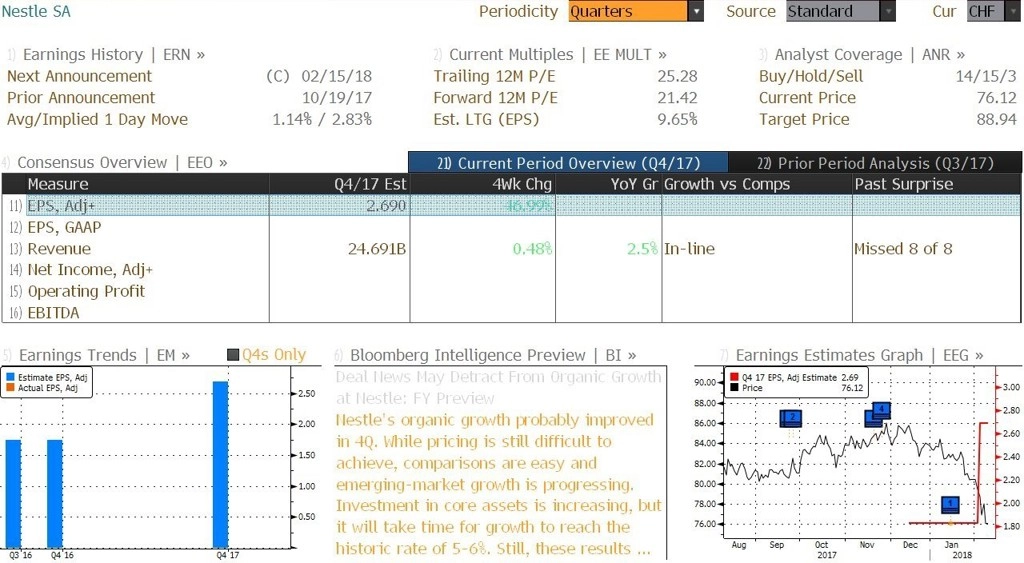Click Prior Announcement date 10/19/17
Image resolution: width=1024 pixels, height=563 pixels.
336,98
